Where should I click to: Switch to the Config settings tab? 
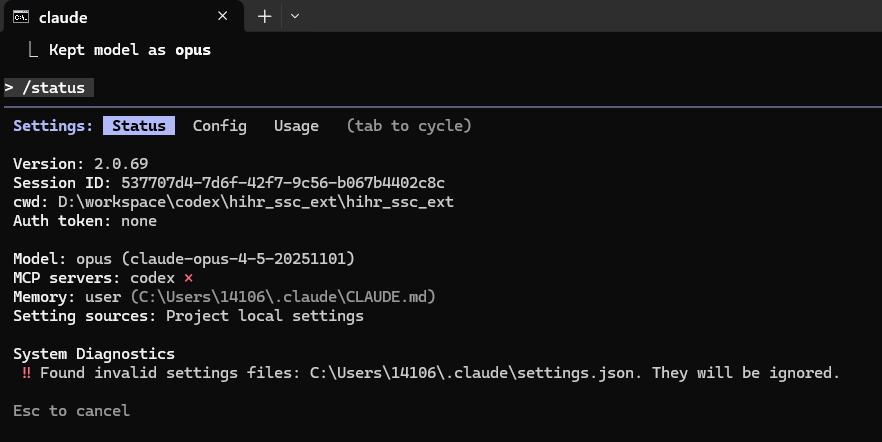219,125
